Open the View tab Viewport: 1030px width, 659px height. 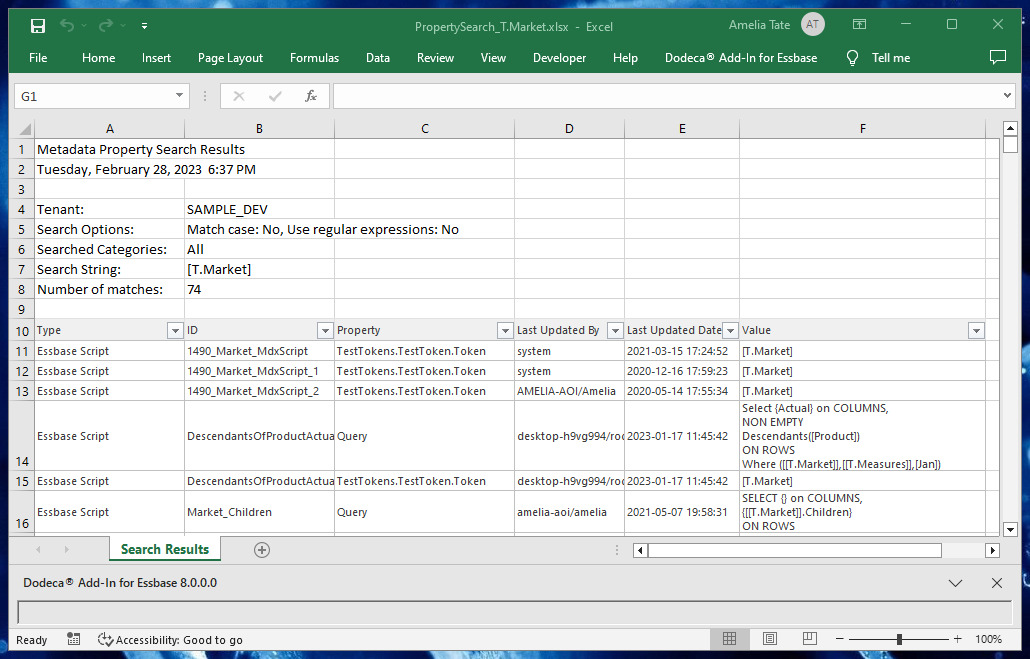point(493,58)
